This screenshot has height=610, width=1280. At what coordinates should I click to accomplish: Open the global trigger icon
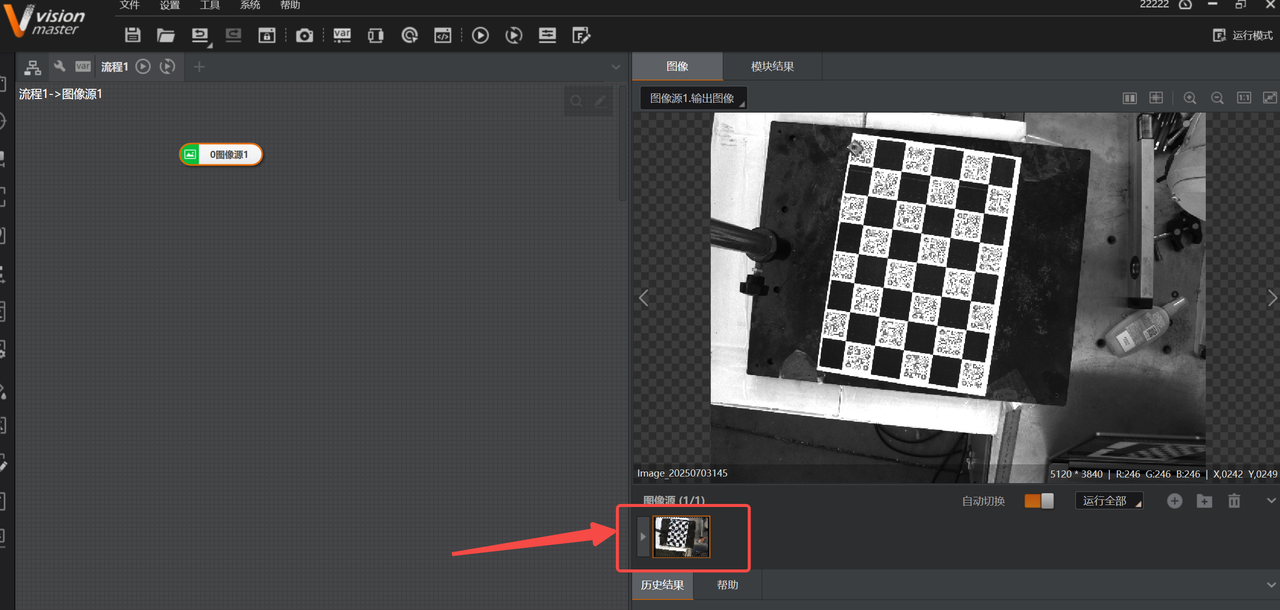coord(409,35)
